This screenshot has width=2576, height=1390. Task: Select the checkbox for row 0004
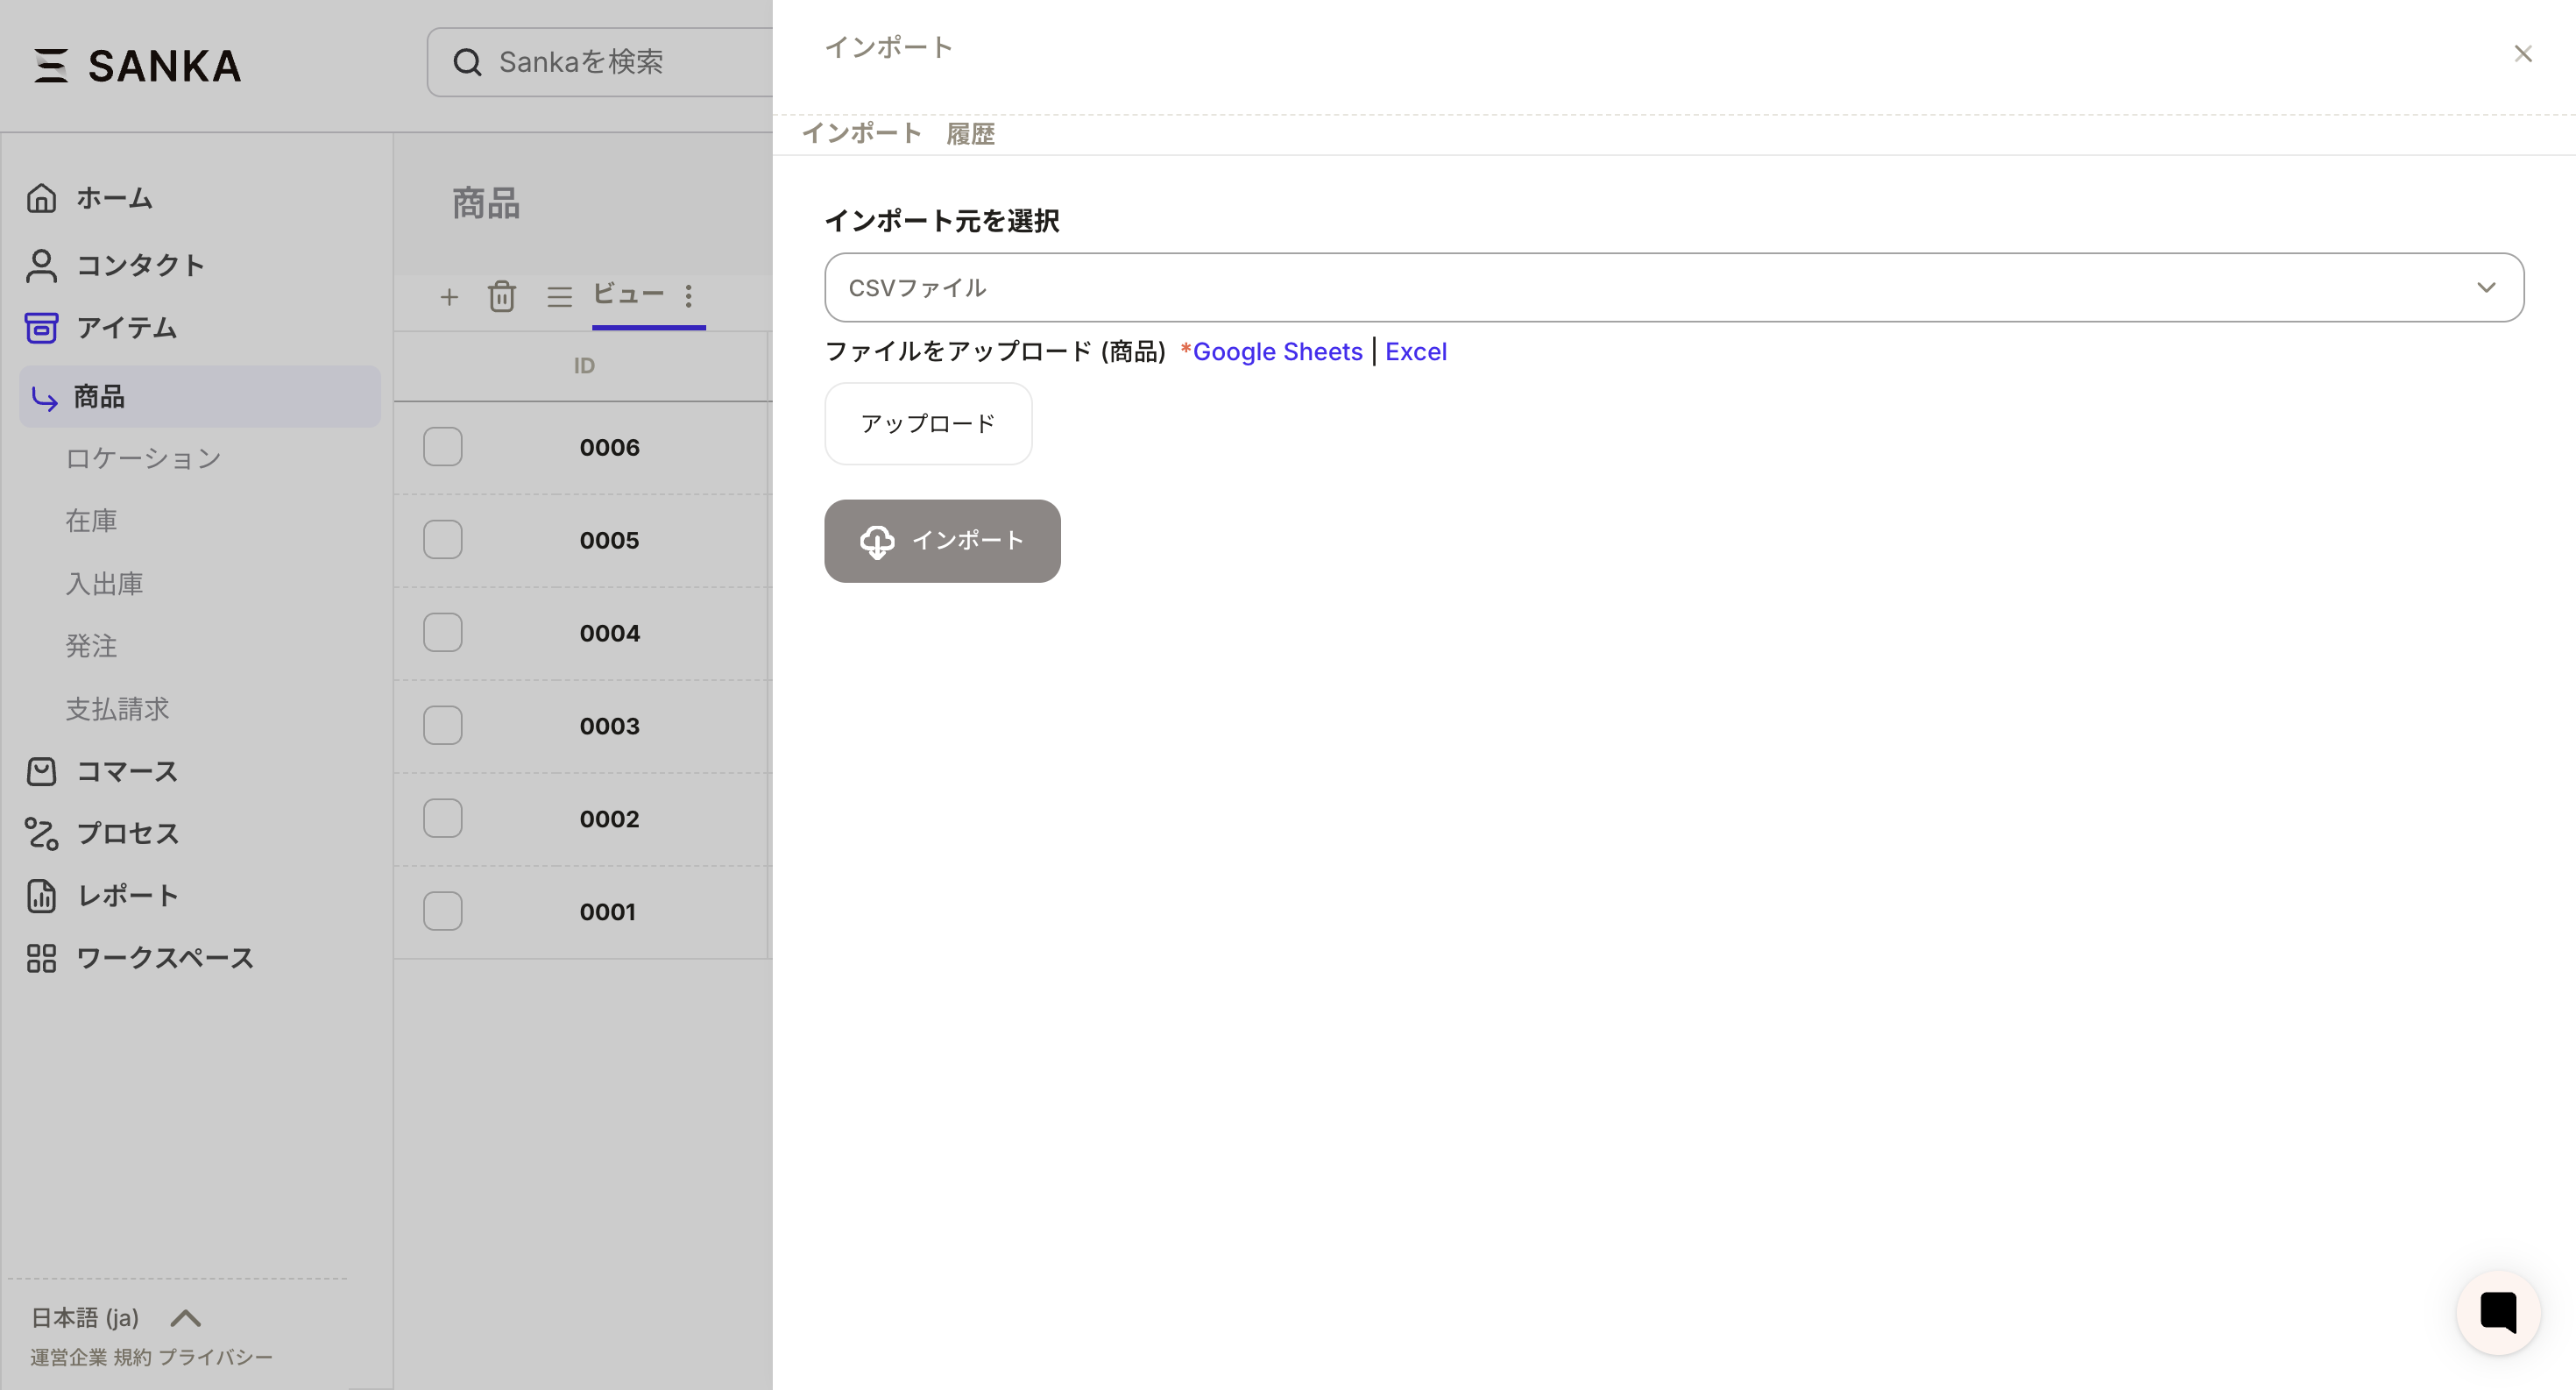click(442, 633)
